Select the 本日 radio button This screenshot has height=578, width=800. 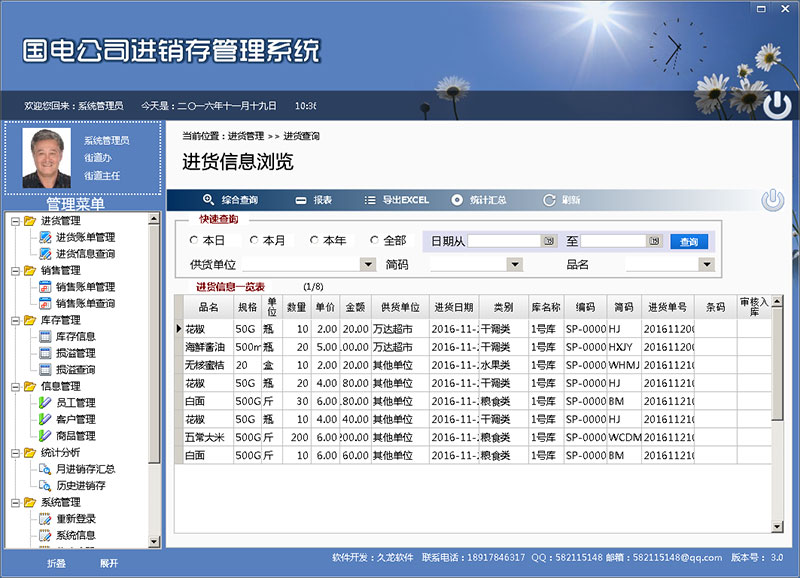click(193, 240)
